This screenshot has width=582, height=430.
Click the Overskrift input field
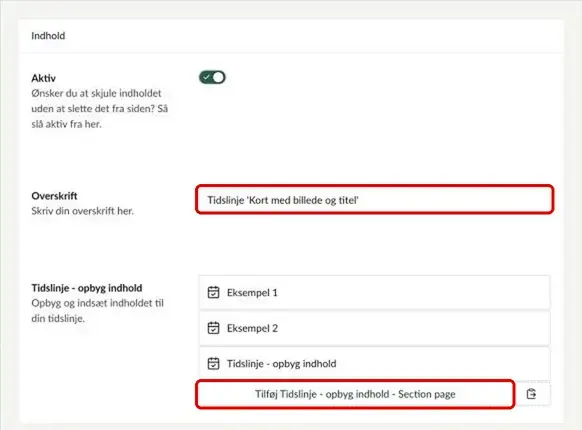pyautogui.click(x=375, y=200)
